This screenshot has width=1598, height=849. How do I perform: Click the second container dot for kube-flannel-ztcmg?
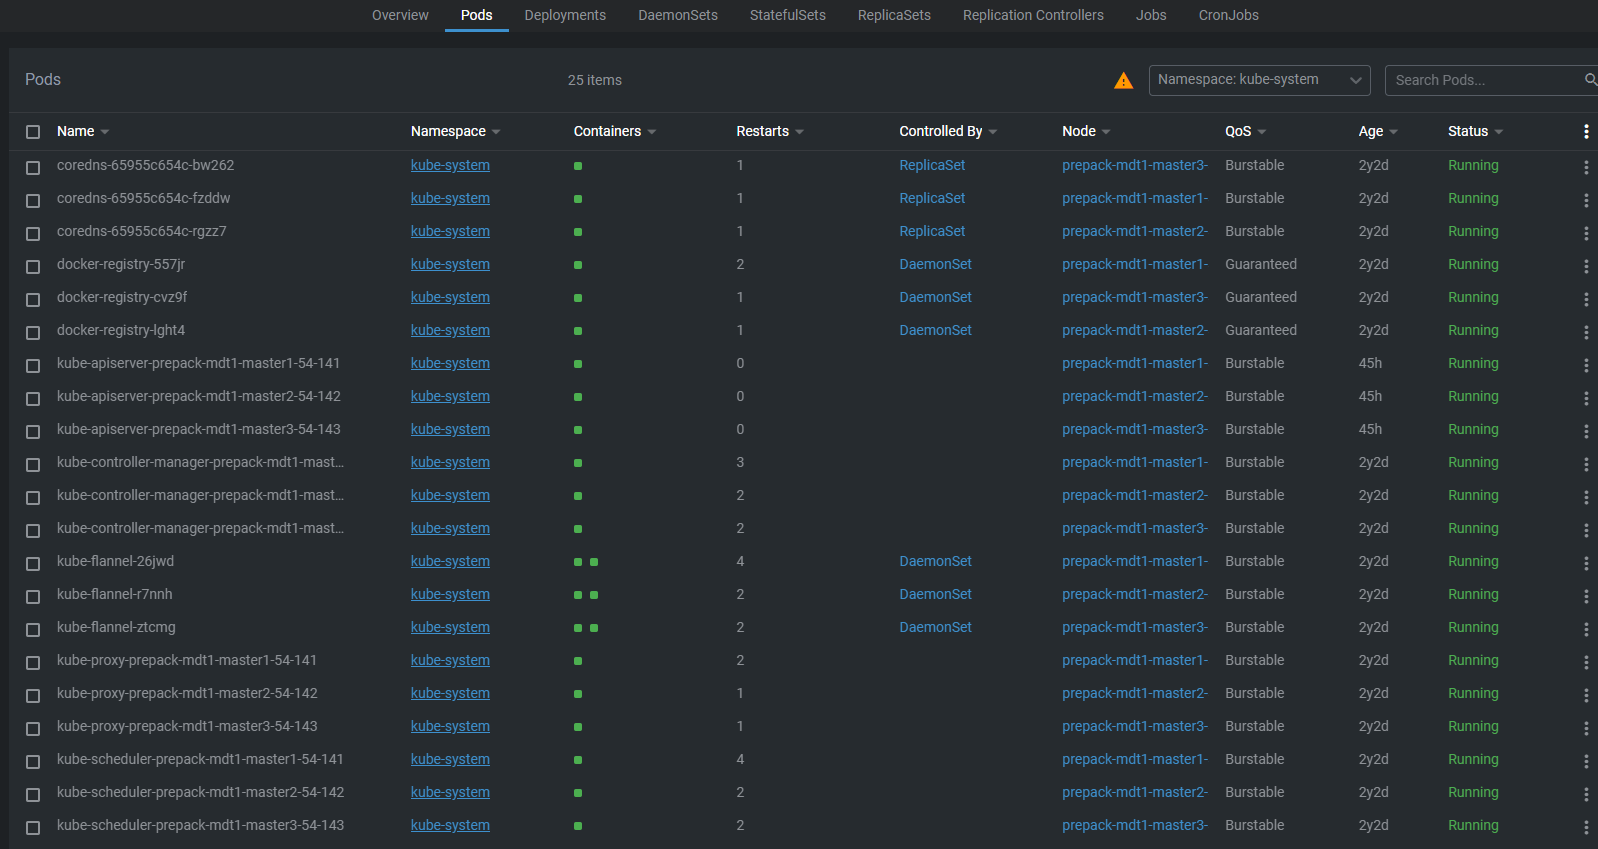click(x=594, y=628)
